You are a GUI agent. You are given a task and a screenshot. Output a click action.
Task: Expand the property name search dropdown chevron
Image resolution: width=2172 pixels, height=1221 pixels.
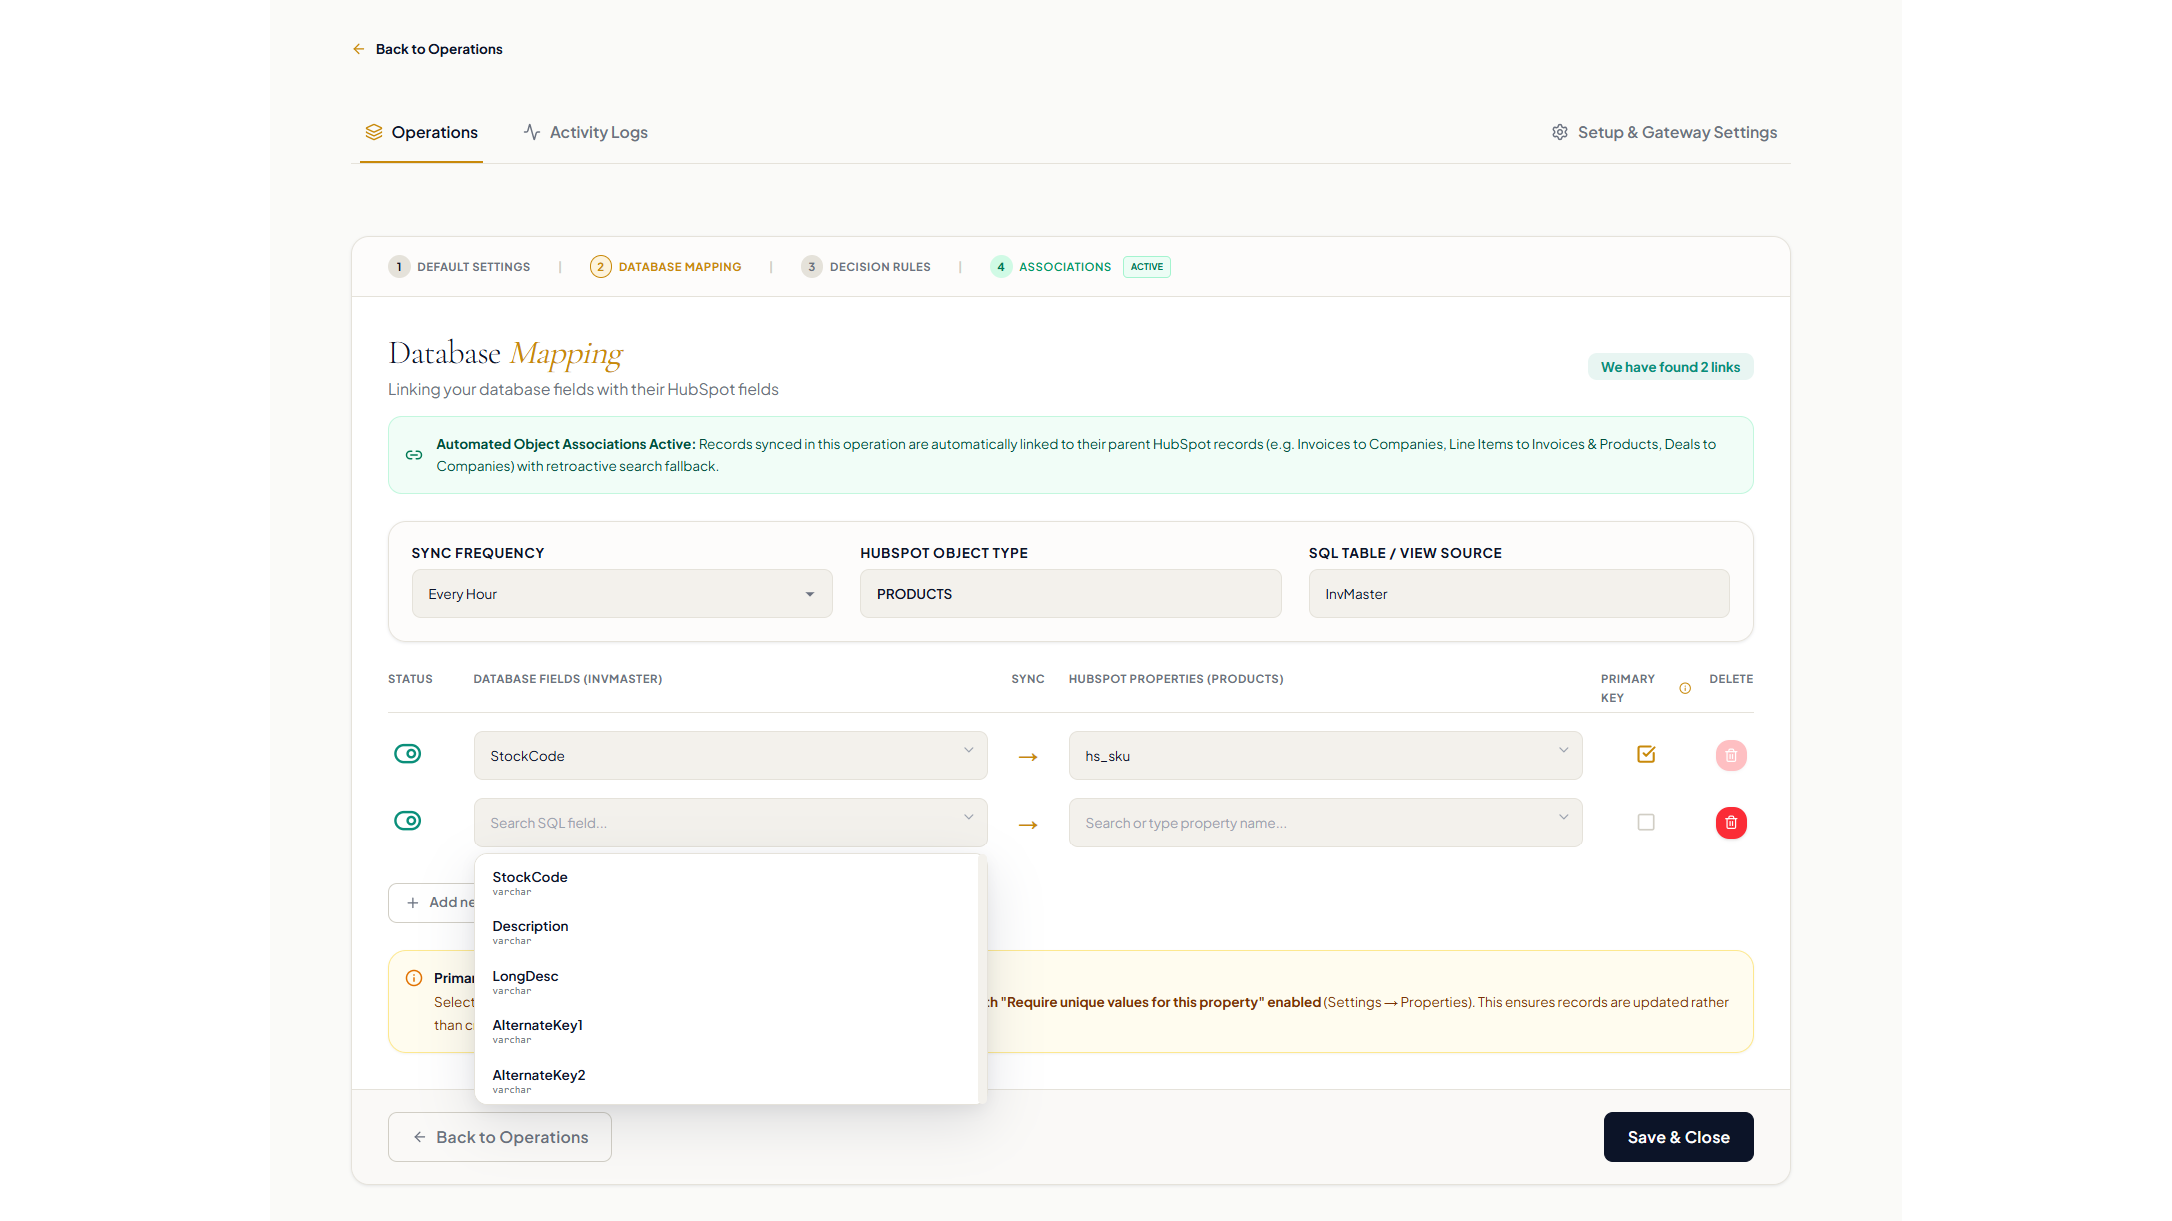pyautogui.click(x=1563, y=818)
